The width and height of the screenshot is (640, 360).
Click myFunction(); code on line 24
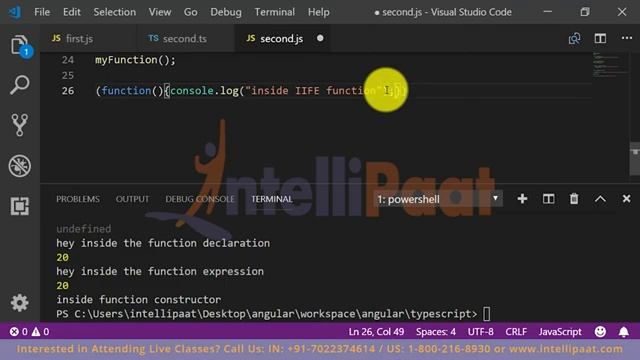click(135, 60)
